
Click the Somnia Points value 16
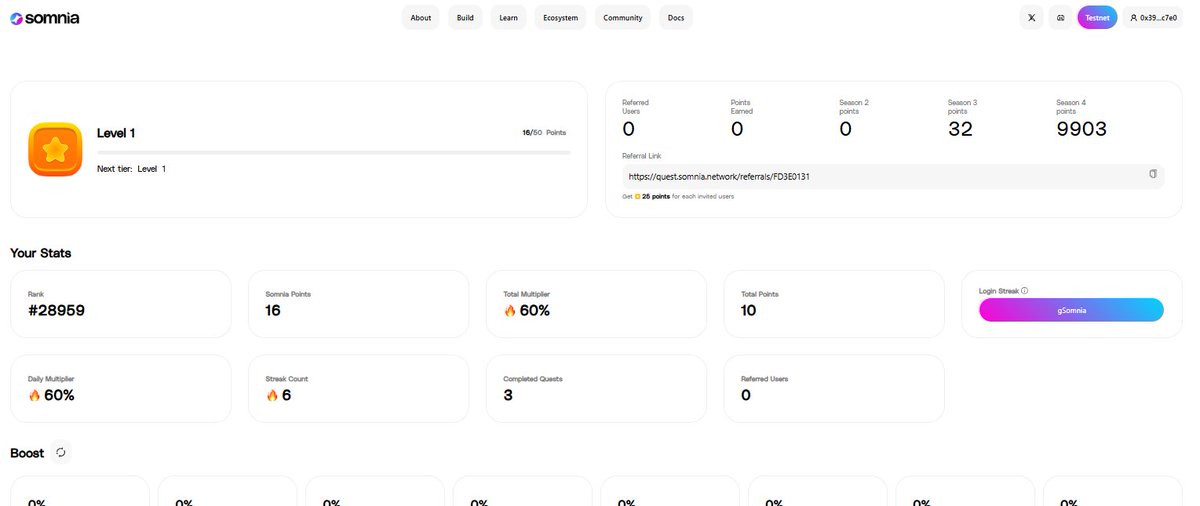(x=273, y=311)
